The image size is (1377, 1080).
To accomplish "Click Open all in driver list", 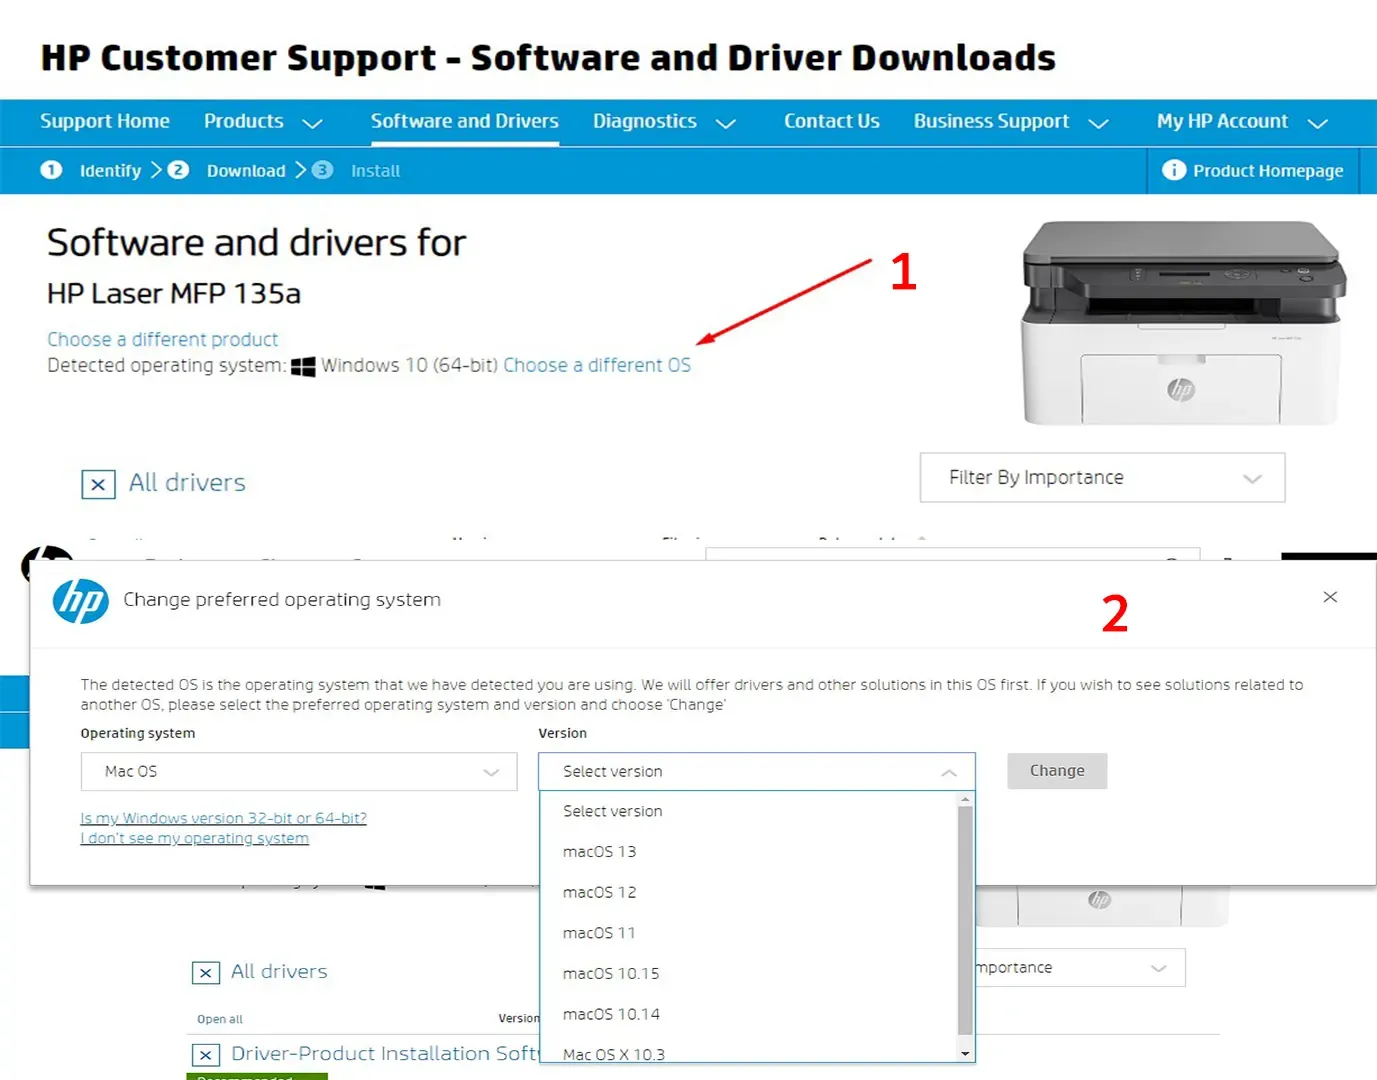I will pos(220,1019).
